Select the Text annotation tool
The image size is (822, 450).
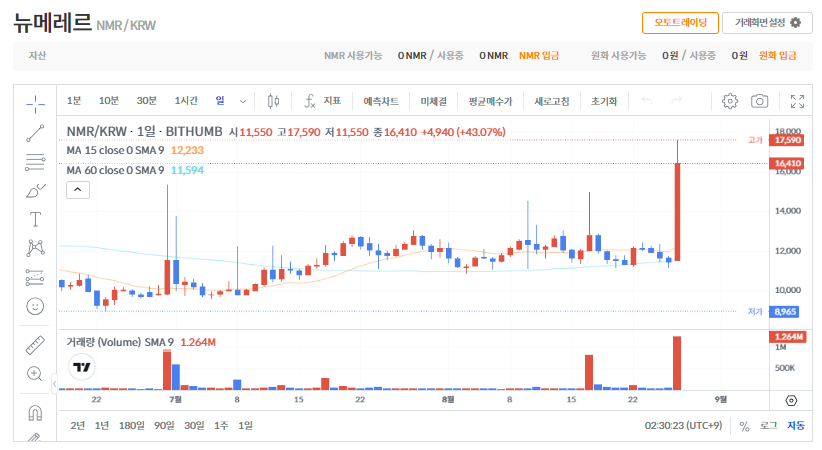point(35,219)
